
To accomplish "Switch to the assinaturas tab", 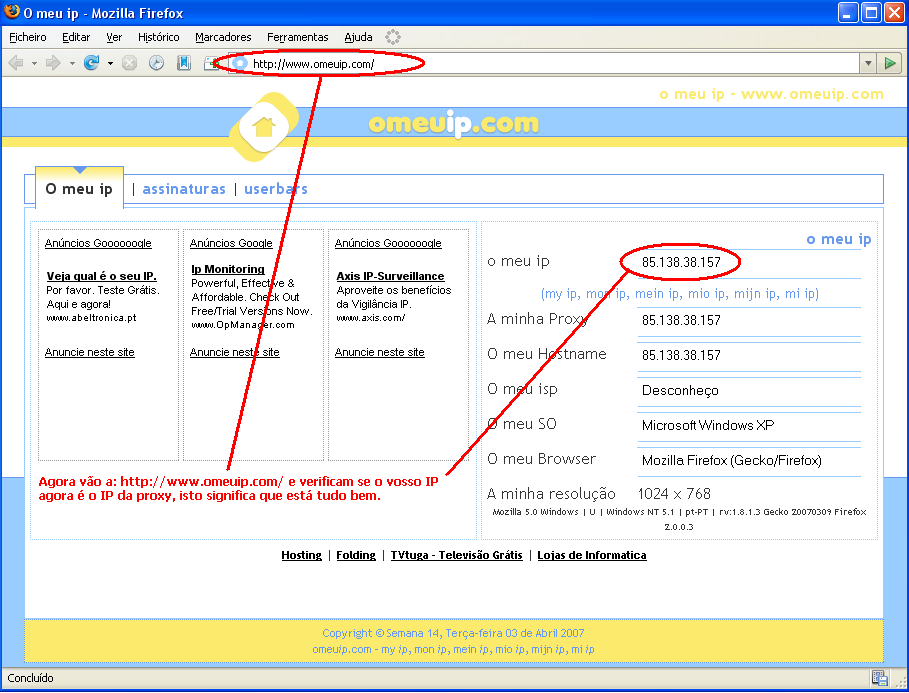I will 184,189.
